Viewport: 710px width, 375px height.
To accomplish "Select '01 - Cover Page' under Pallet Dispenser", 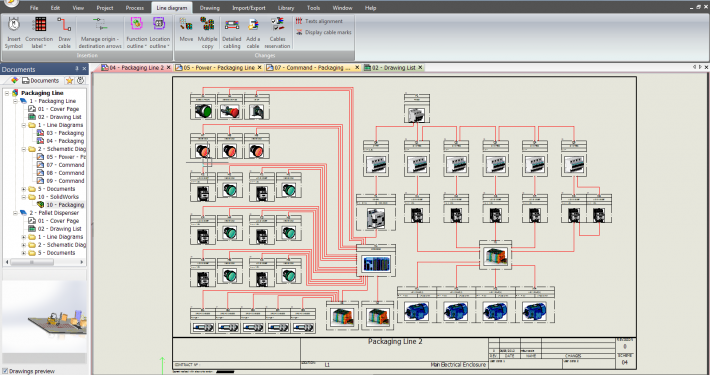I will tap(53, 221).
